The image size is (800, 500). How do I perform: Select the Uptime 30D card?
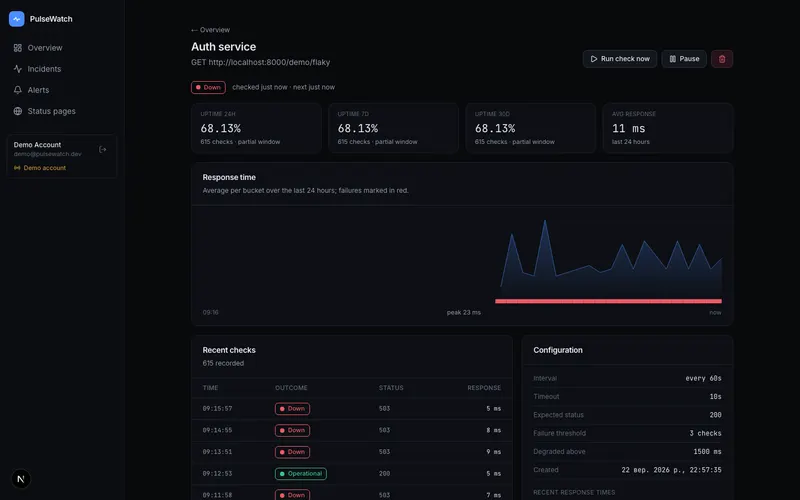coord(531,128)
